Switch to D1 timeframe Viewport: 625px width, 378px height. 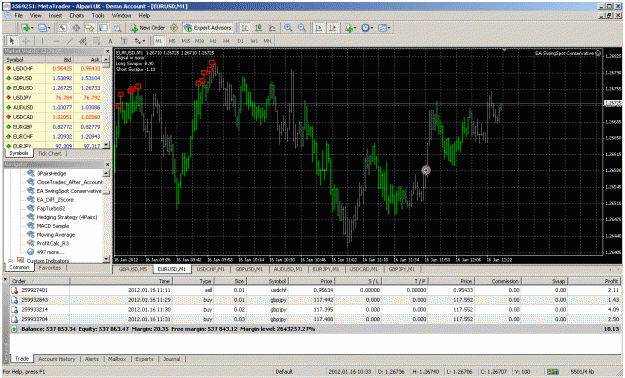[x=240, y=41]
